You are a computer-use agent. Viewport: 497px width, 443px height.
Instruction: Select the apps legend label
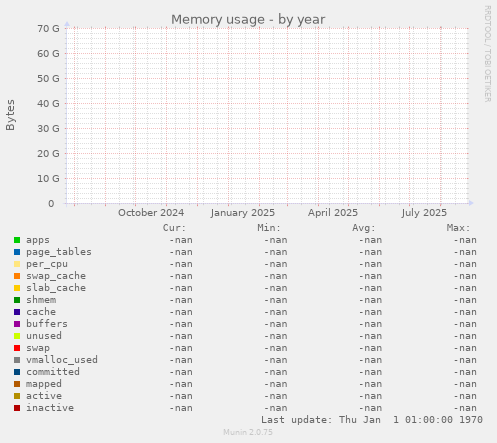38,240
